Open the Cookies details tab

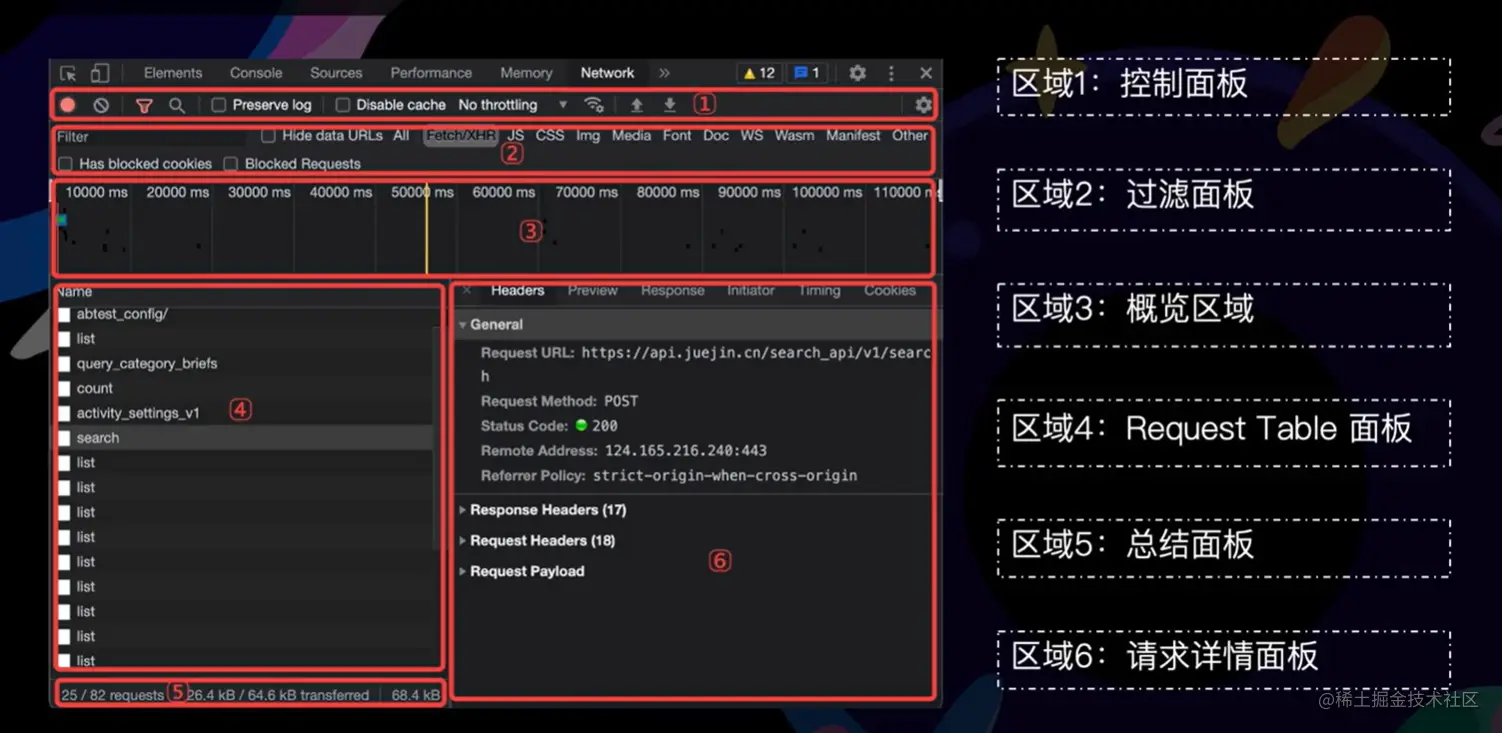click(890, 291)
